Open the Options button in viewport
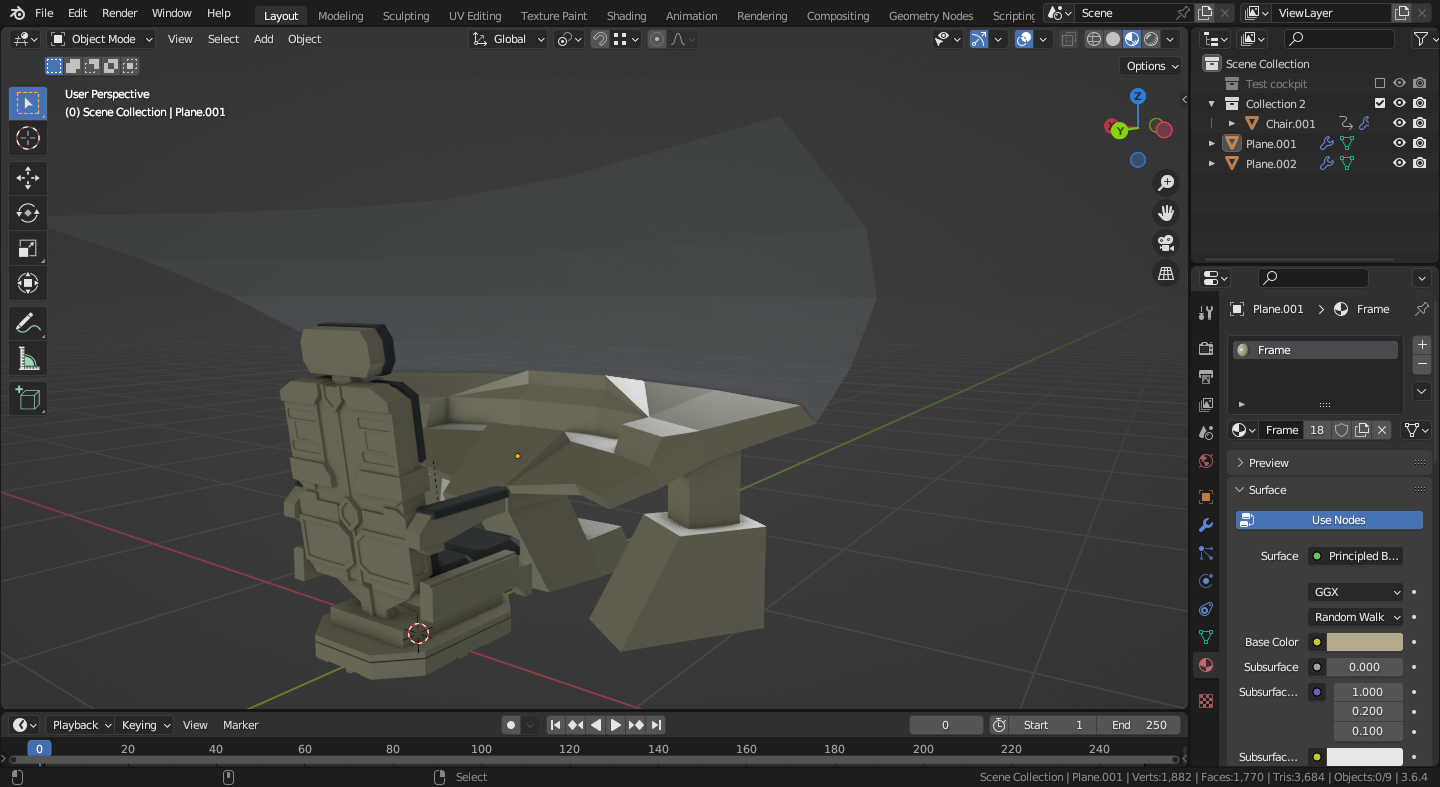1440x787 pixels. tap(1153, 66)
